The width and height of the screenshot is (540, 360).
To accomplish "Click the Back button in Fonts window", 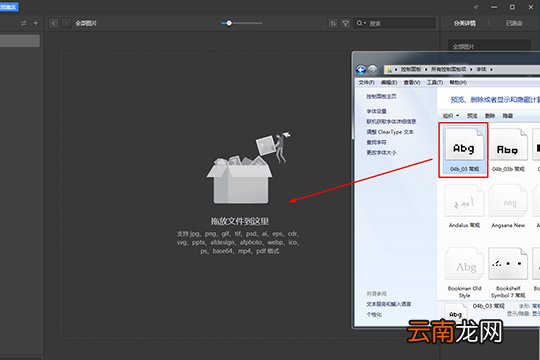I will (361, 70).
